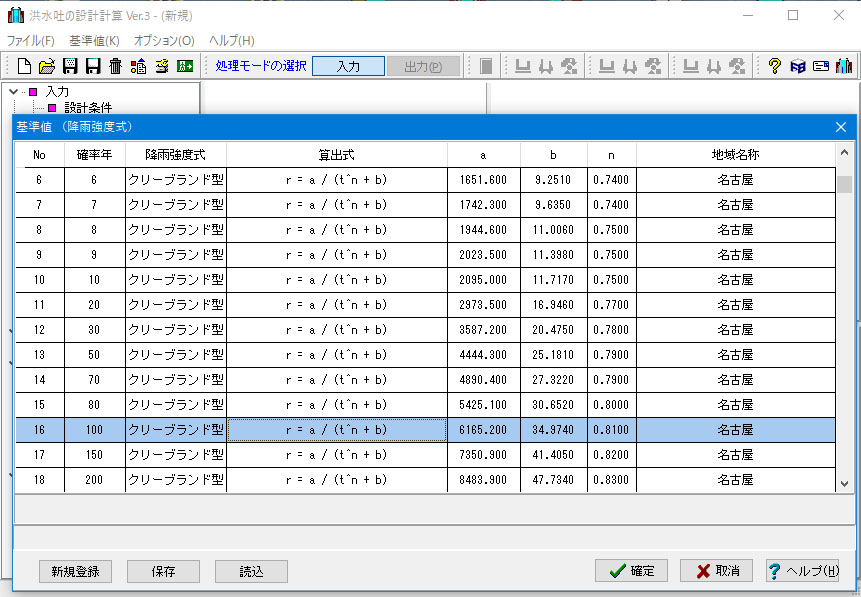
Task: Click the stamp-like toolbar icon beside exit
Action: (x=162, y=66)
